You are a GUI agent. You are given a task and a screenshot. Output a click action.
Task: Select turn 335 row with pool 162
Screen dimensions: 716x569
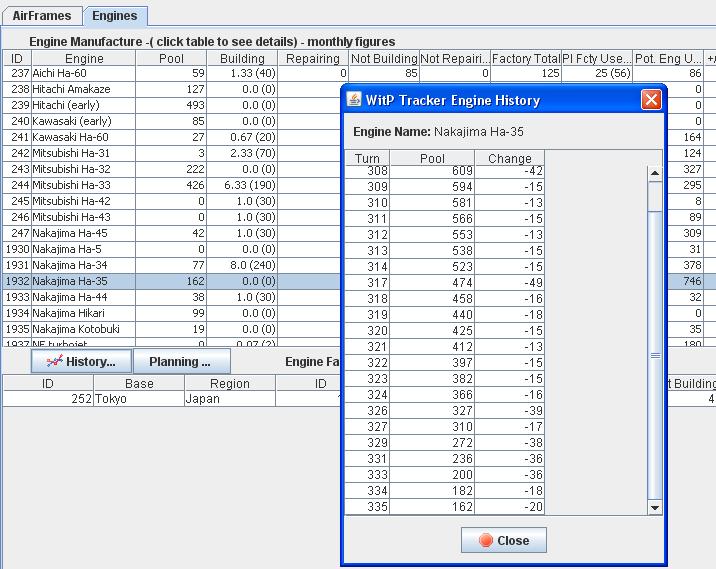point(444,506)
